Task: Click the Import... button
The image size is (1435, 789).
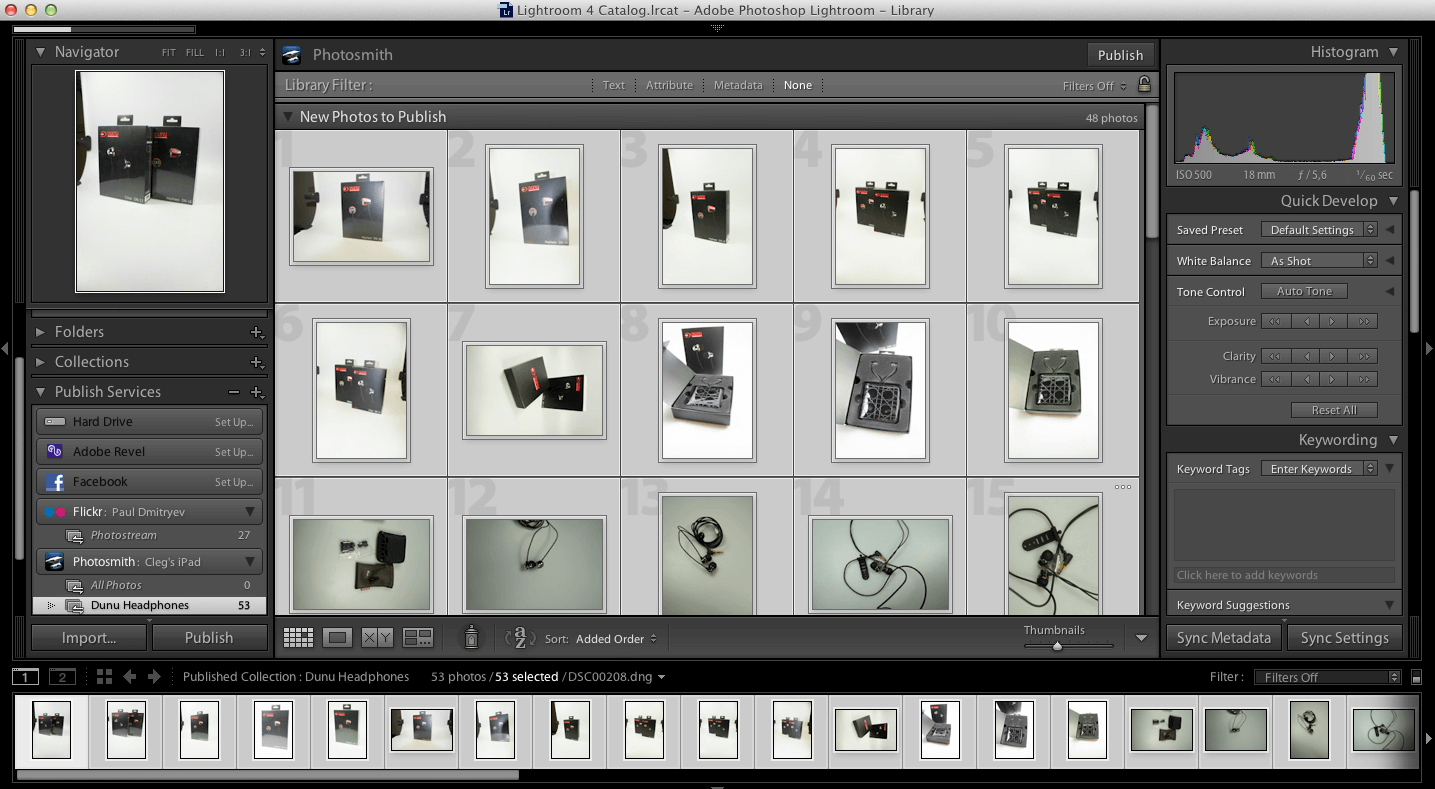Action: point(89,638)
